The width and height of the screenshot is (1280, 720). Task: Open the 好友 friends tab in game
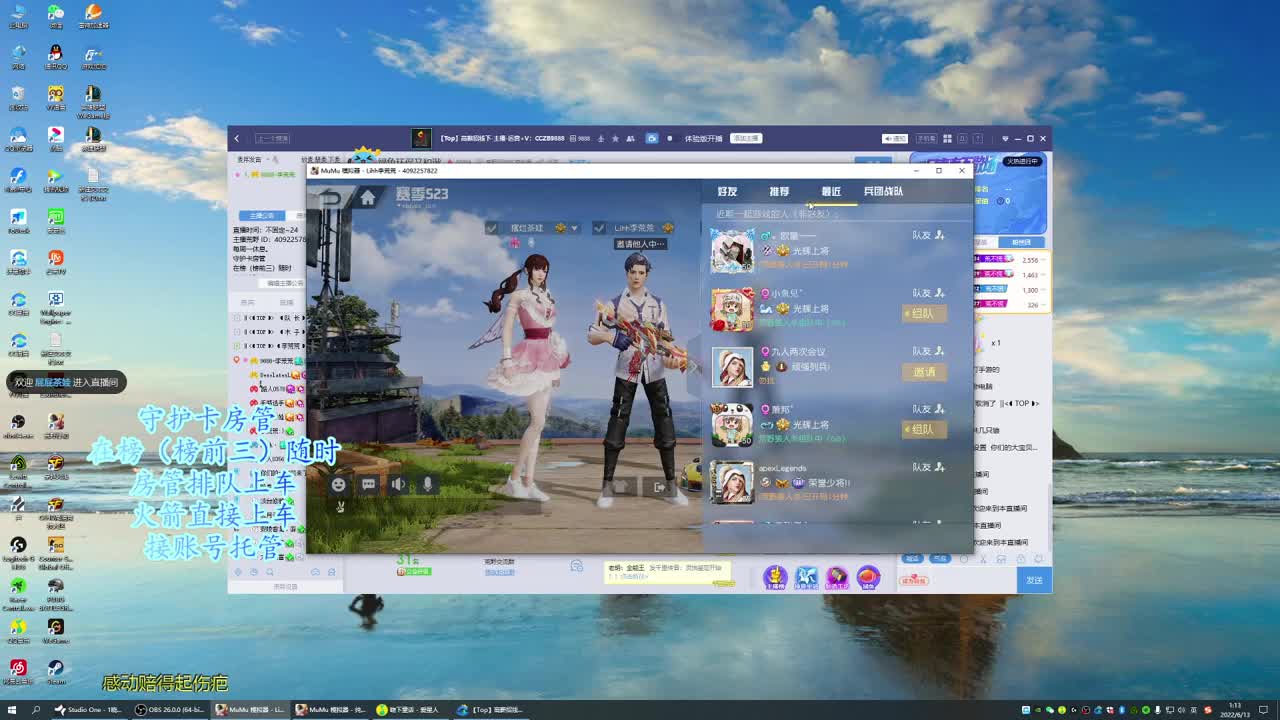[x=727, y=191]
